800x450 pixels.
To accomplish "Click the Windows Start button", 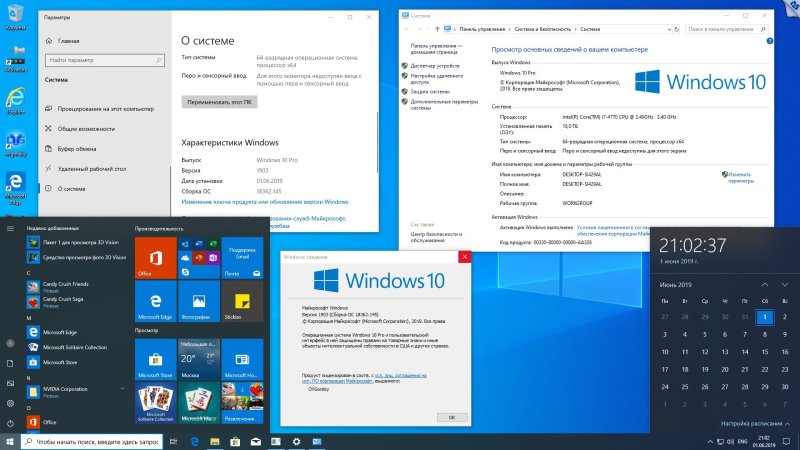I will click(x=10, y=441).
